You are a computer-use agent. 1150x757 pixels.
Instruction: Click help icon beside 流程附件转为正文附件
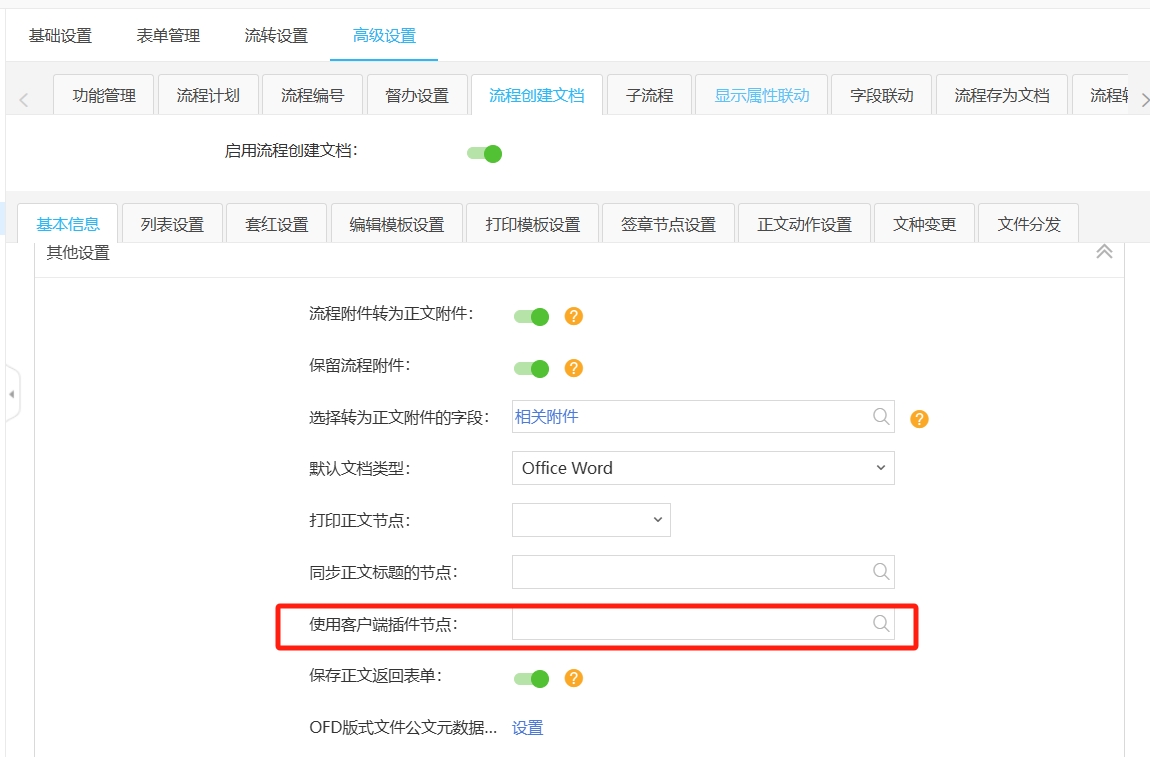click(573, 316)
